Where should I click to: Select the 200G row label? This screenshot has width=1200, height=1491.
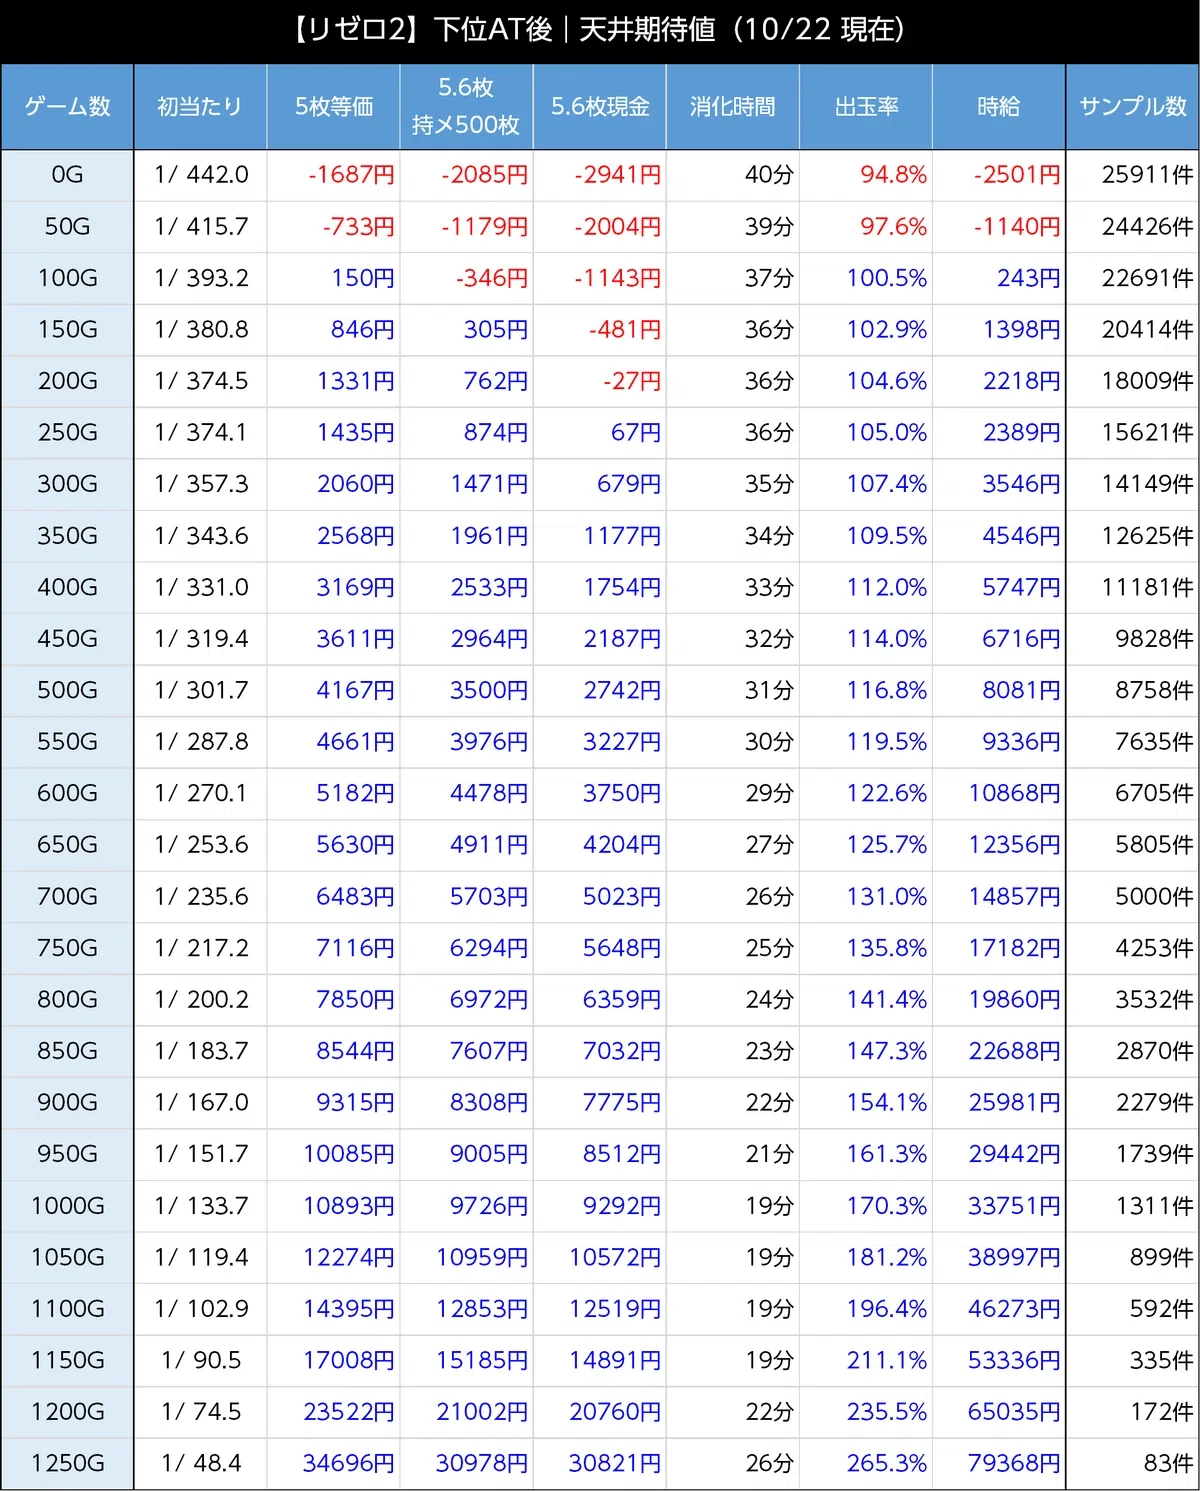pos(67,381)
